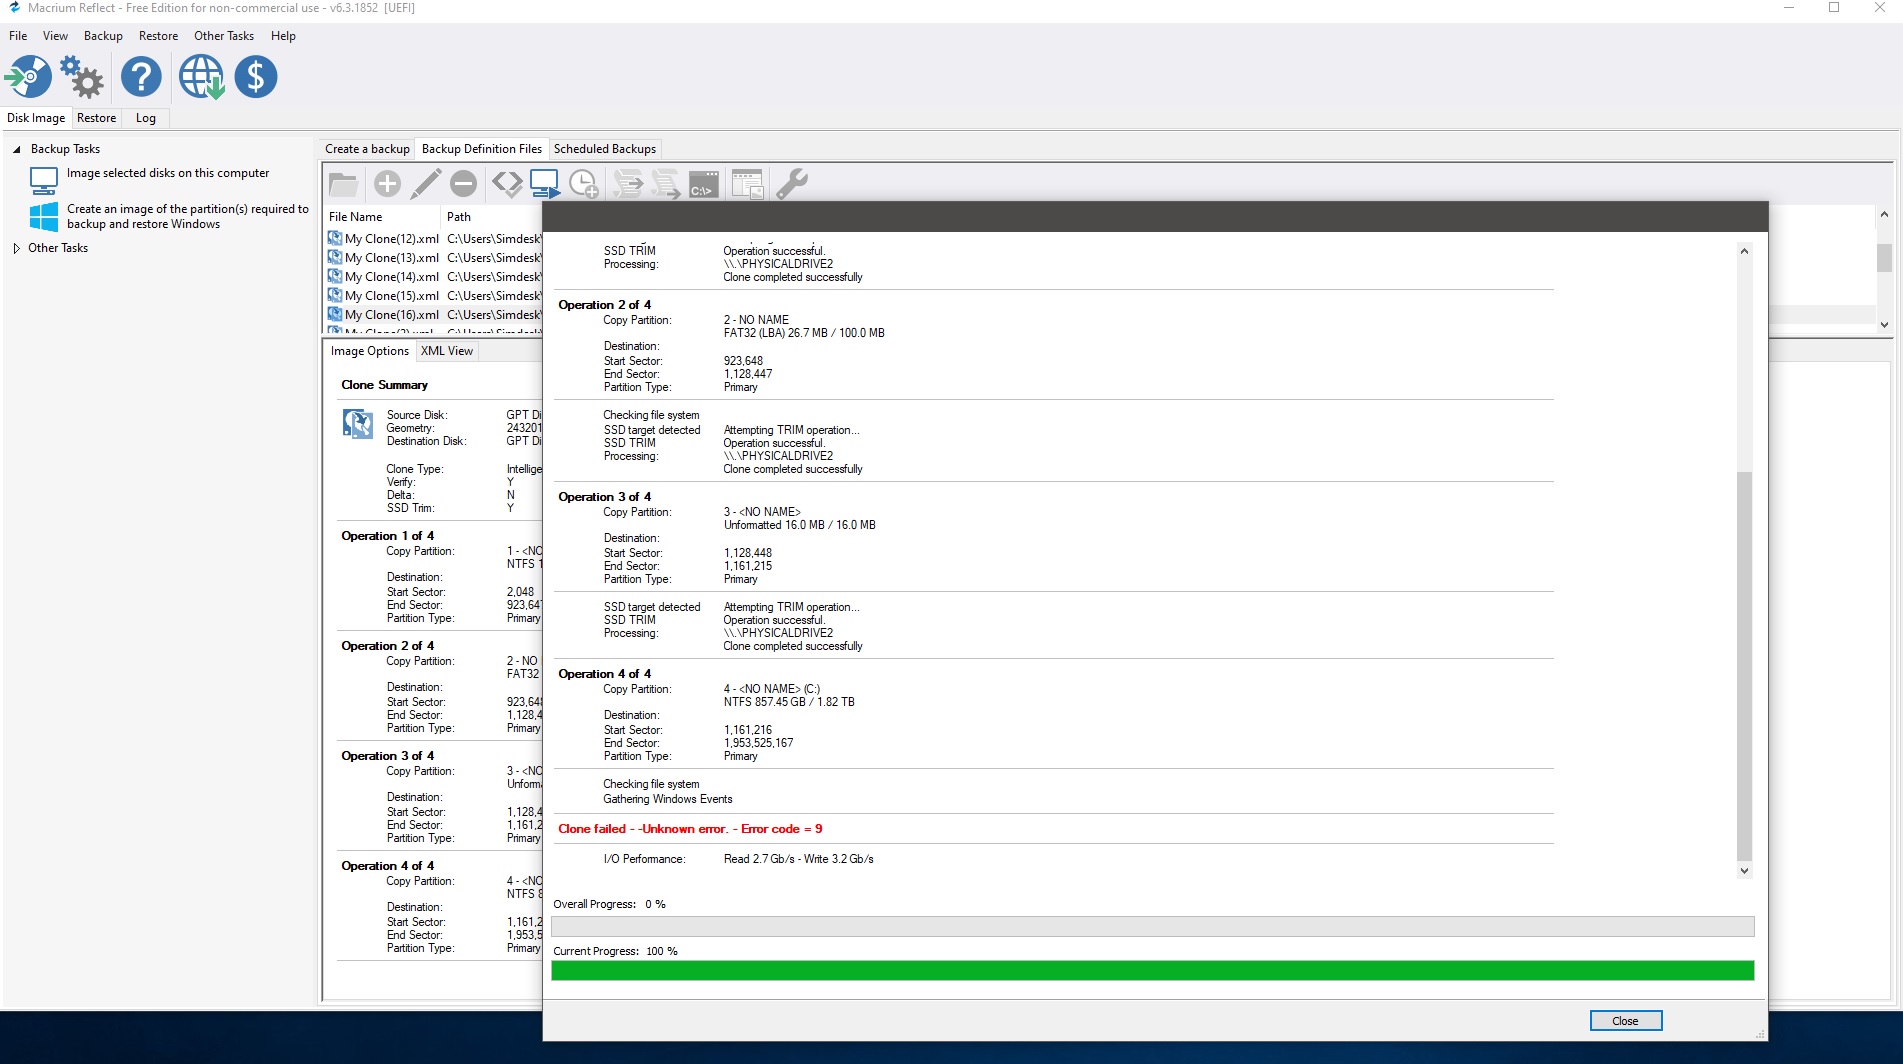The width and height of the screenshot is (1903, 1064).
Task: Collapse the Backup Tasks tree node
Action: [16, 149]
